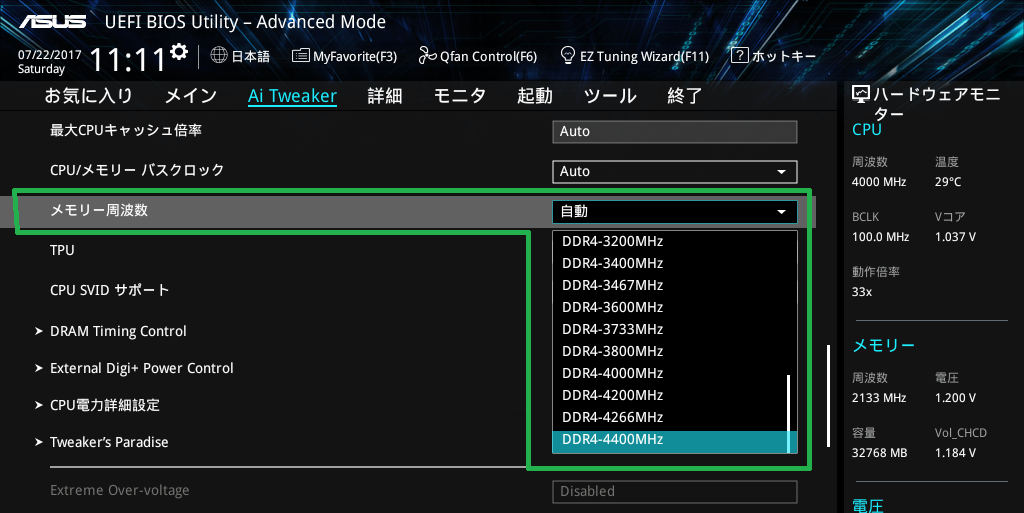Click the メモリー section heading
The width and height of the screenshot is (1024, 513).
coord(884,345)
